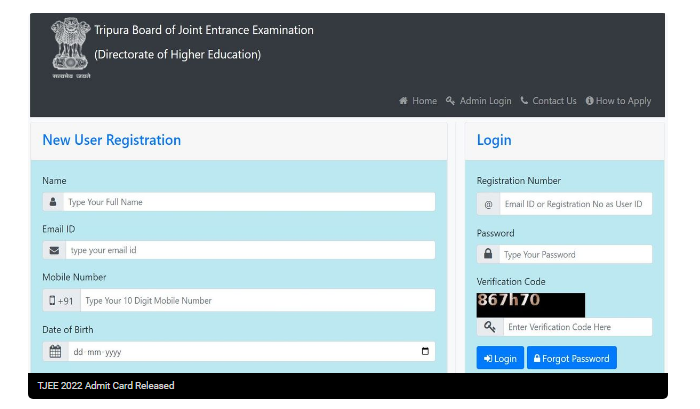Click the @ icon beside Registration Number
The image size is (700, 409).
tap(488, 204)
